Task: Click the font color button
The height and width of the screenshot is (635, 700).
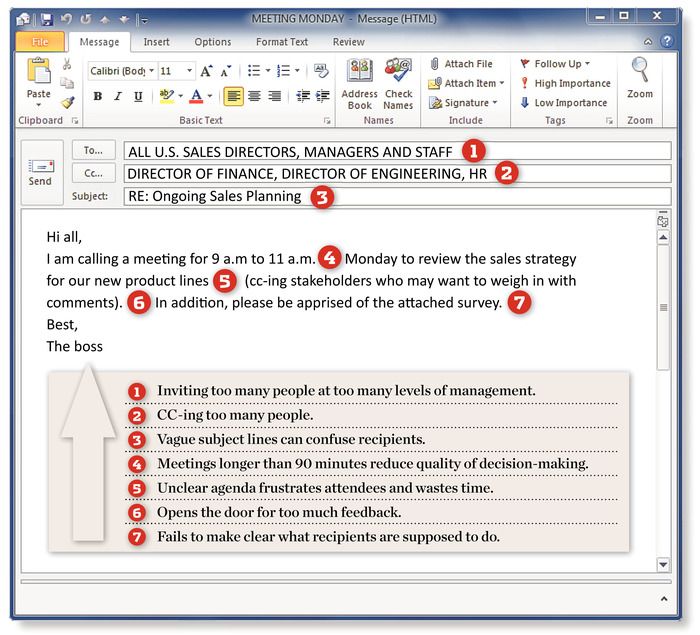Action: (x=196, y=96)
